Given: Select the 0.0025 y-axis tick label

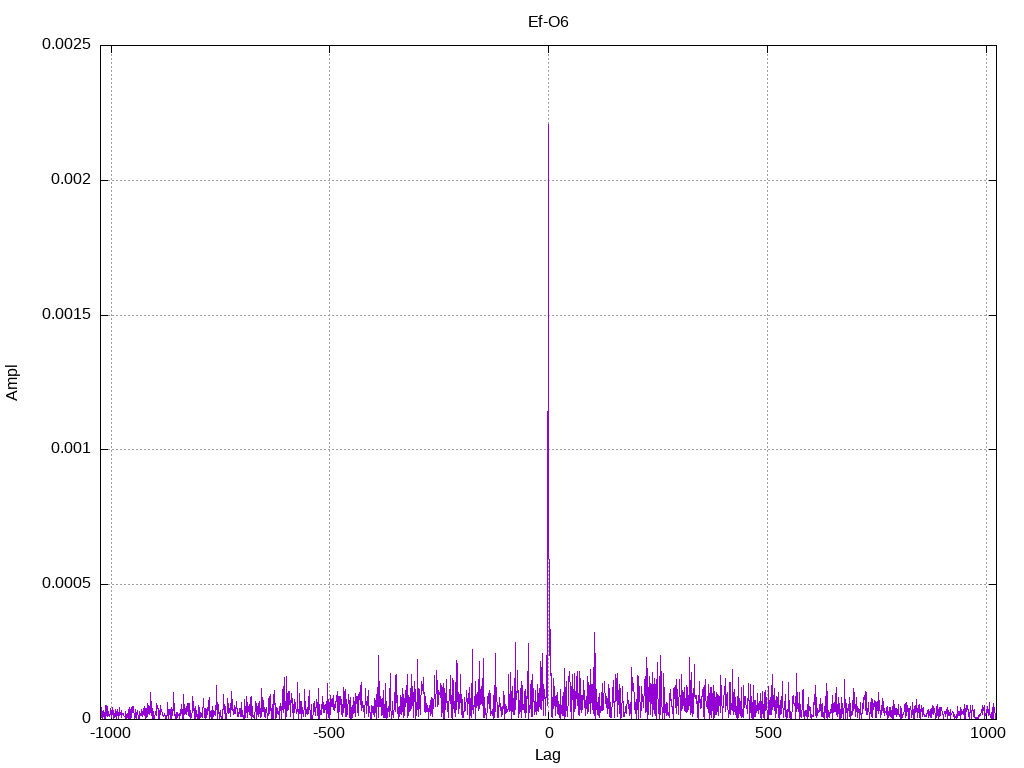Looking at the screenshot, I should [67, 44].
